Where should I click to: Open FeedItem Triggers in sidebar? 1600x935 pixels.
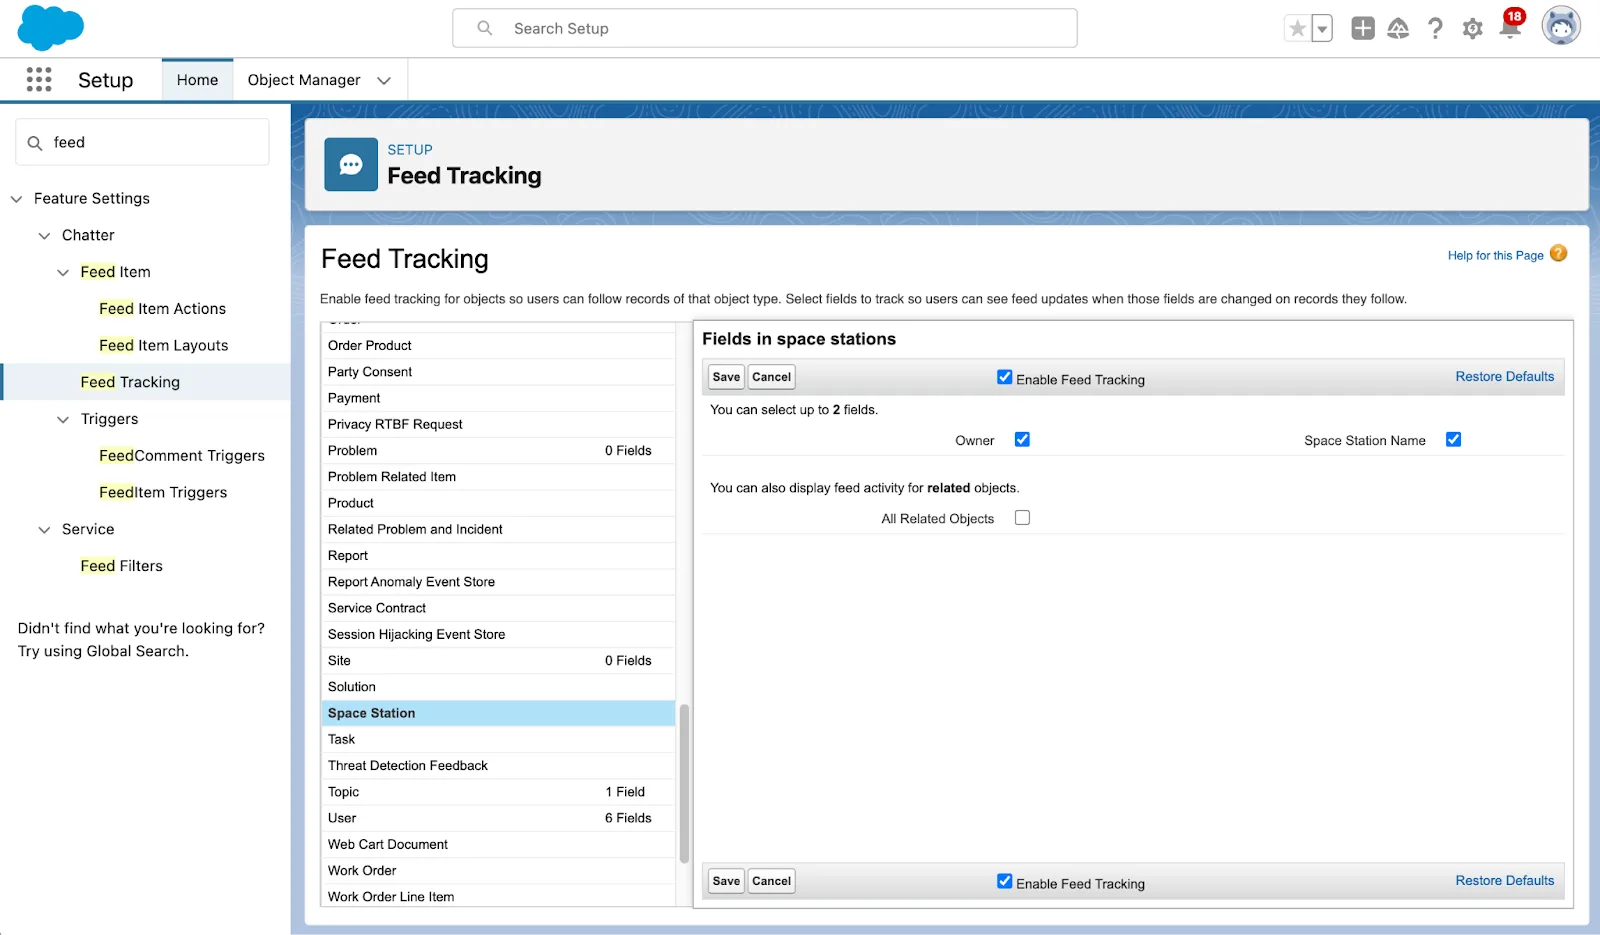click(163, 493)
